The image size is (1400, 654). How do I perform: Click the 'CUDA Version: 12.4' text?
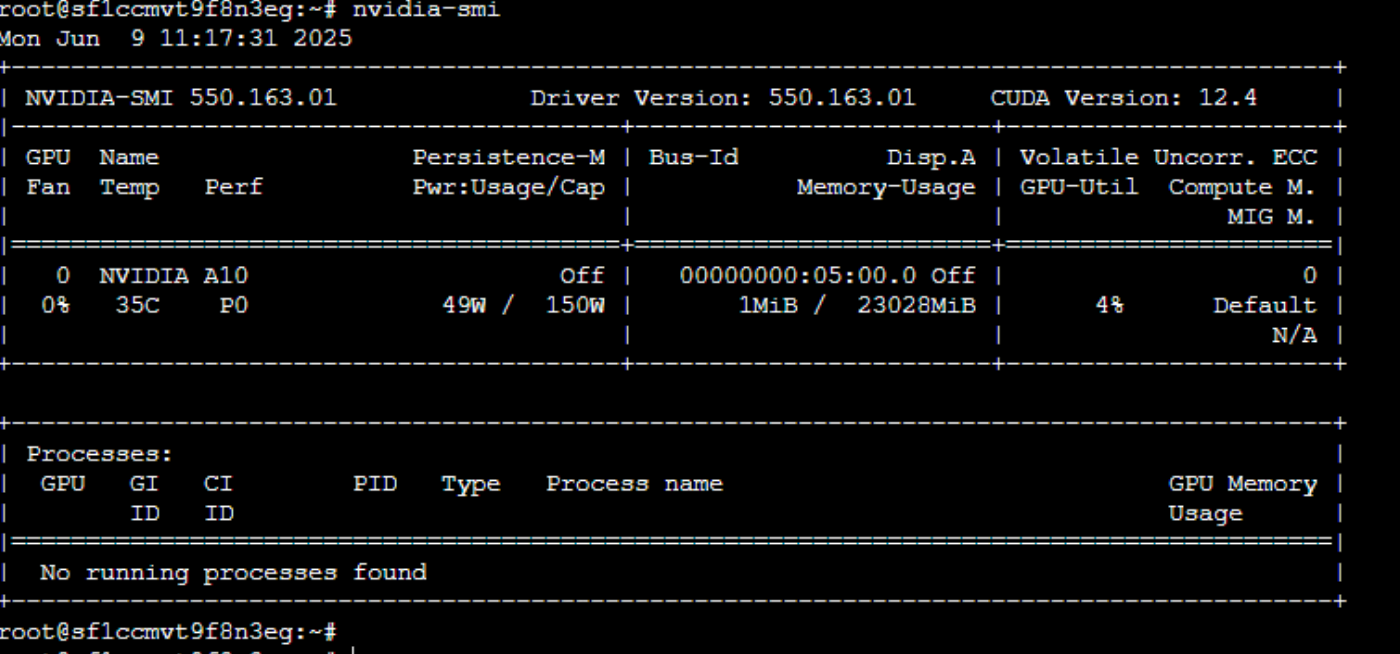(1124, 98)
